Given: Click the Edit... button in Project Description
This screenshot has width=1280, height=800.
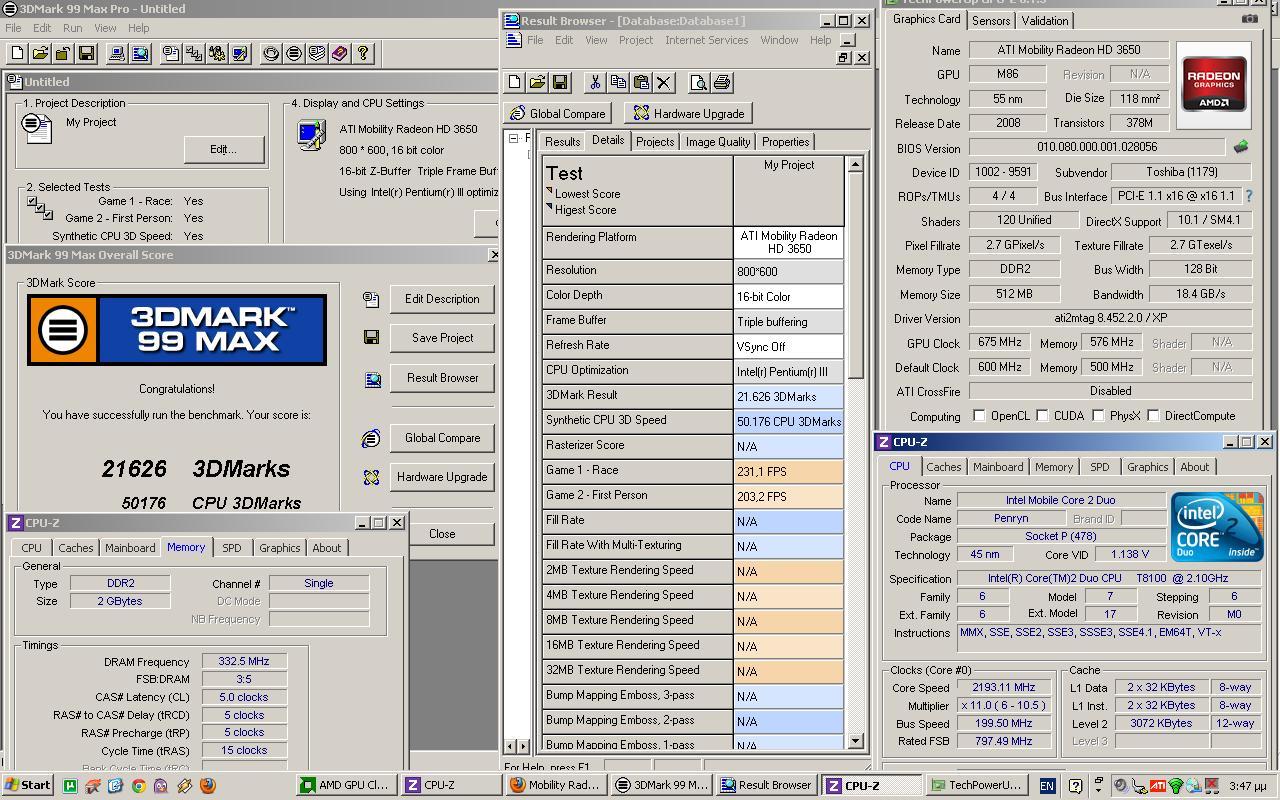Looking at the screenshot, I should [223, 149].
